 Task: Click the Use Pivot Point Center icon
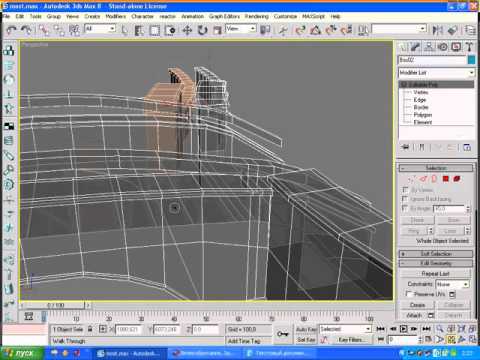coord(265,30)
